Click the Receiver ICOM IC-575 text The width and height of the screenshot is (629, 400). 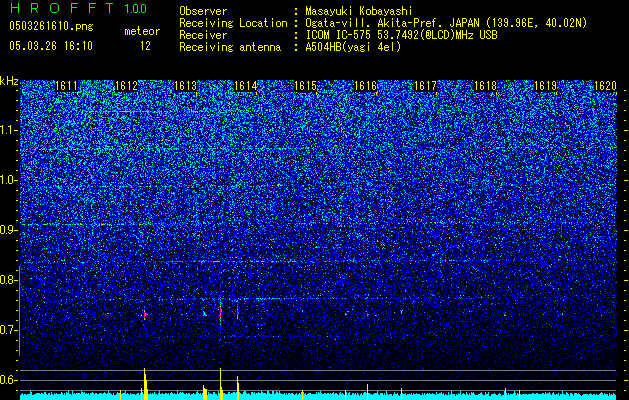coord(402,35)
